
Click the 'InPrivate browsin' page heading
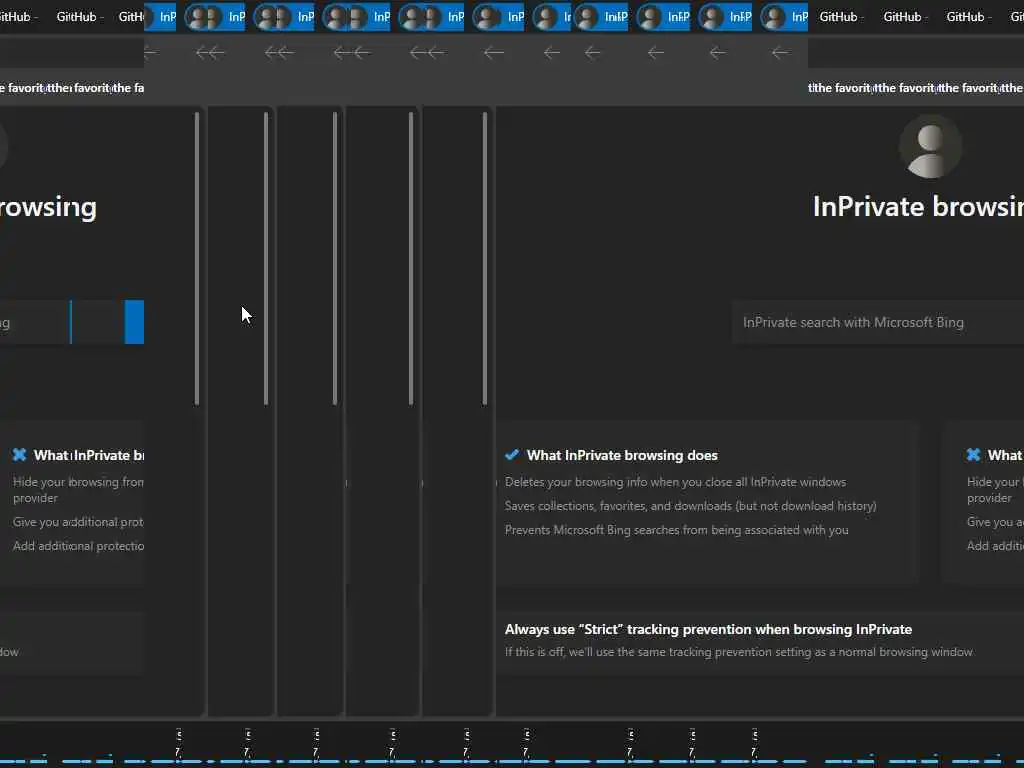(x=918, y=207)
